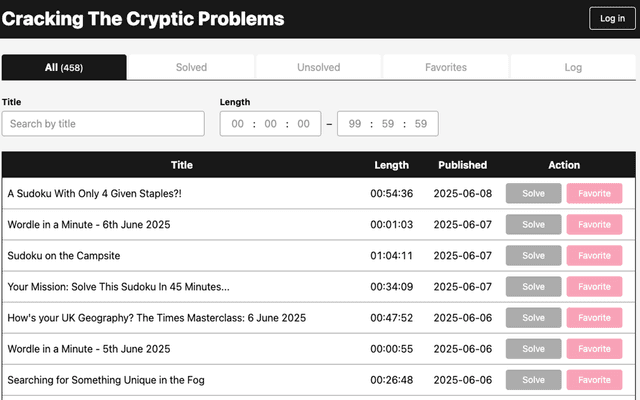Click the length value 00:34:09
This screenshot has width=640, height=400.
(x=391, y=287)
